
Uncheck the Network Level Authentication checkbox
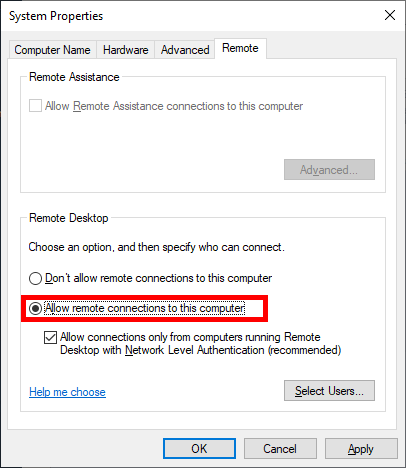(x=50, y=337)
